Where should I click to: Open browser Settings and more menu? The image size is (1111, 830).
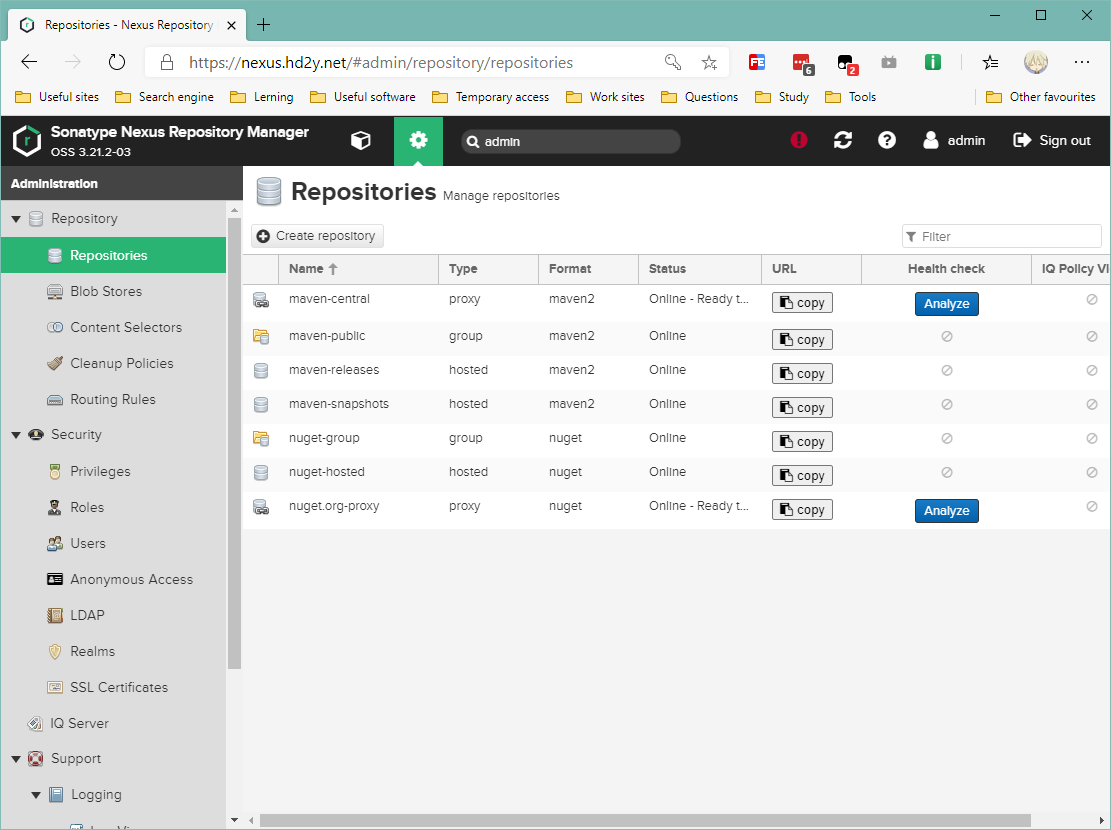1082,62
